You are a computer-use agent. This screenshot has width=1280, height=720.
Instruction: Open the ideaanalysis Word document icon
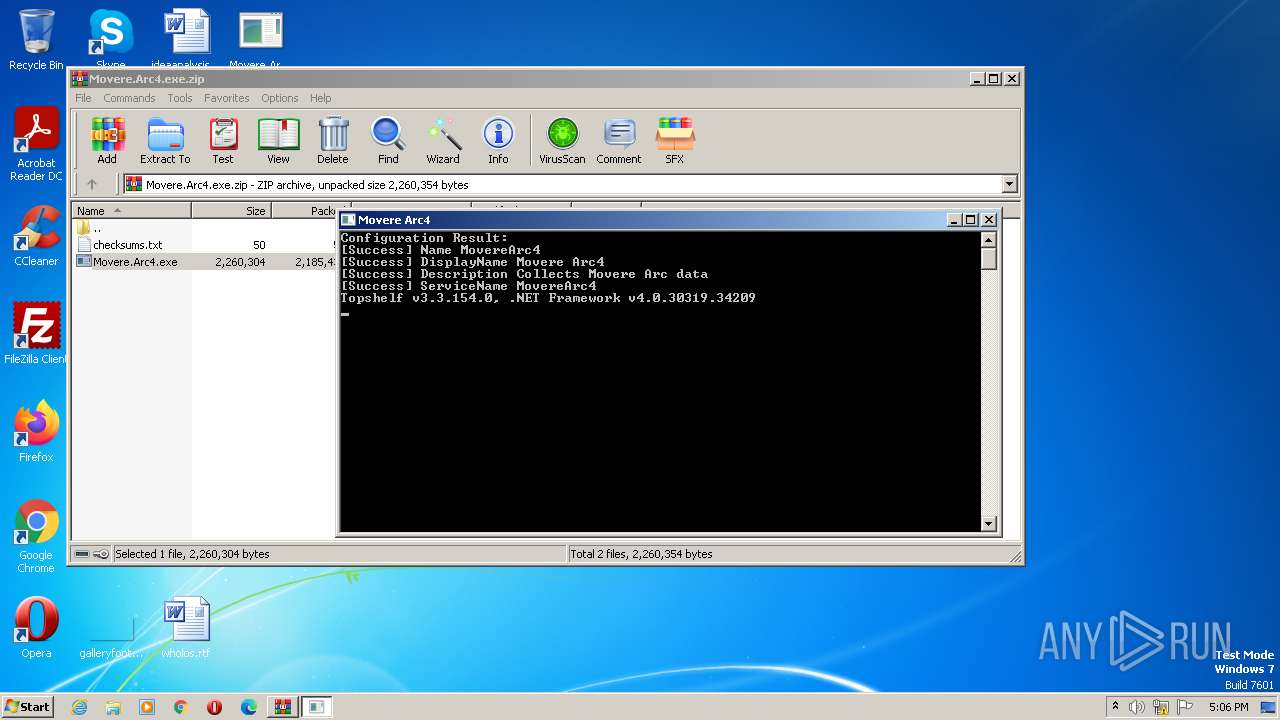(x=186, y=38)
